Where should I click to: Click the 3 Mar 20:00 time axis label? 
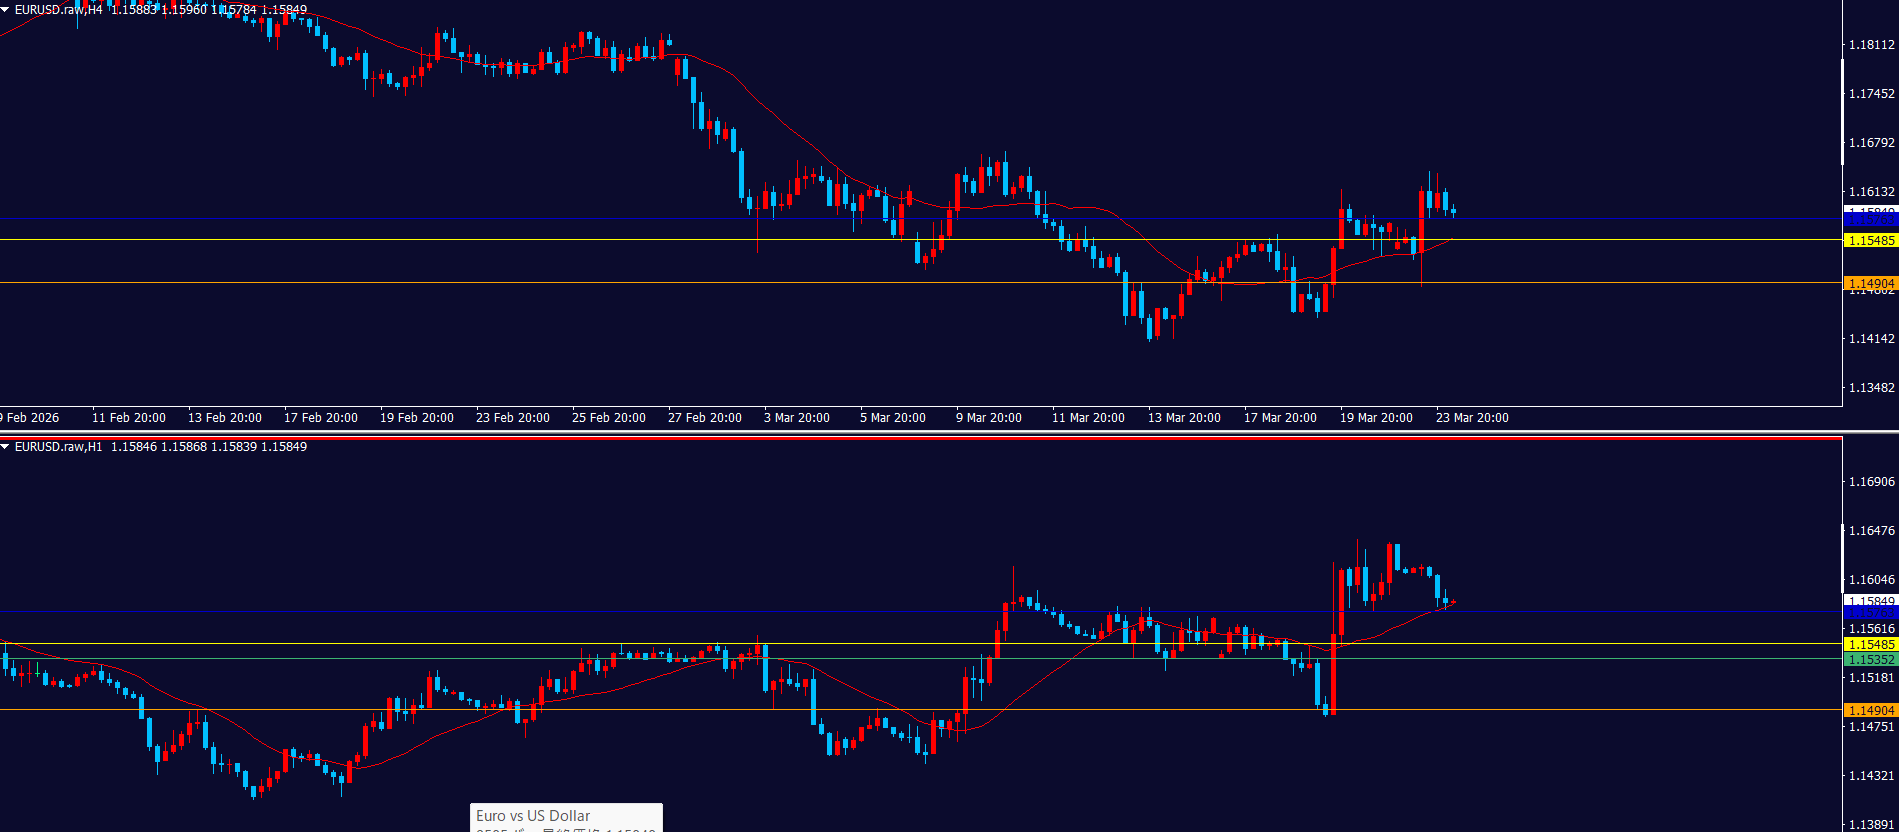tap(796, 418)
